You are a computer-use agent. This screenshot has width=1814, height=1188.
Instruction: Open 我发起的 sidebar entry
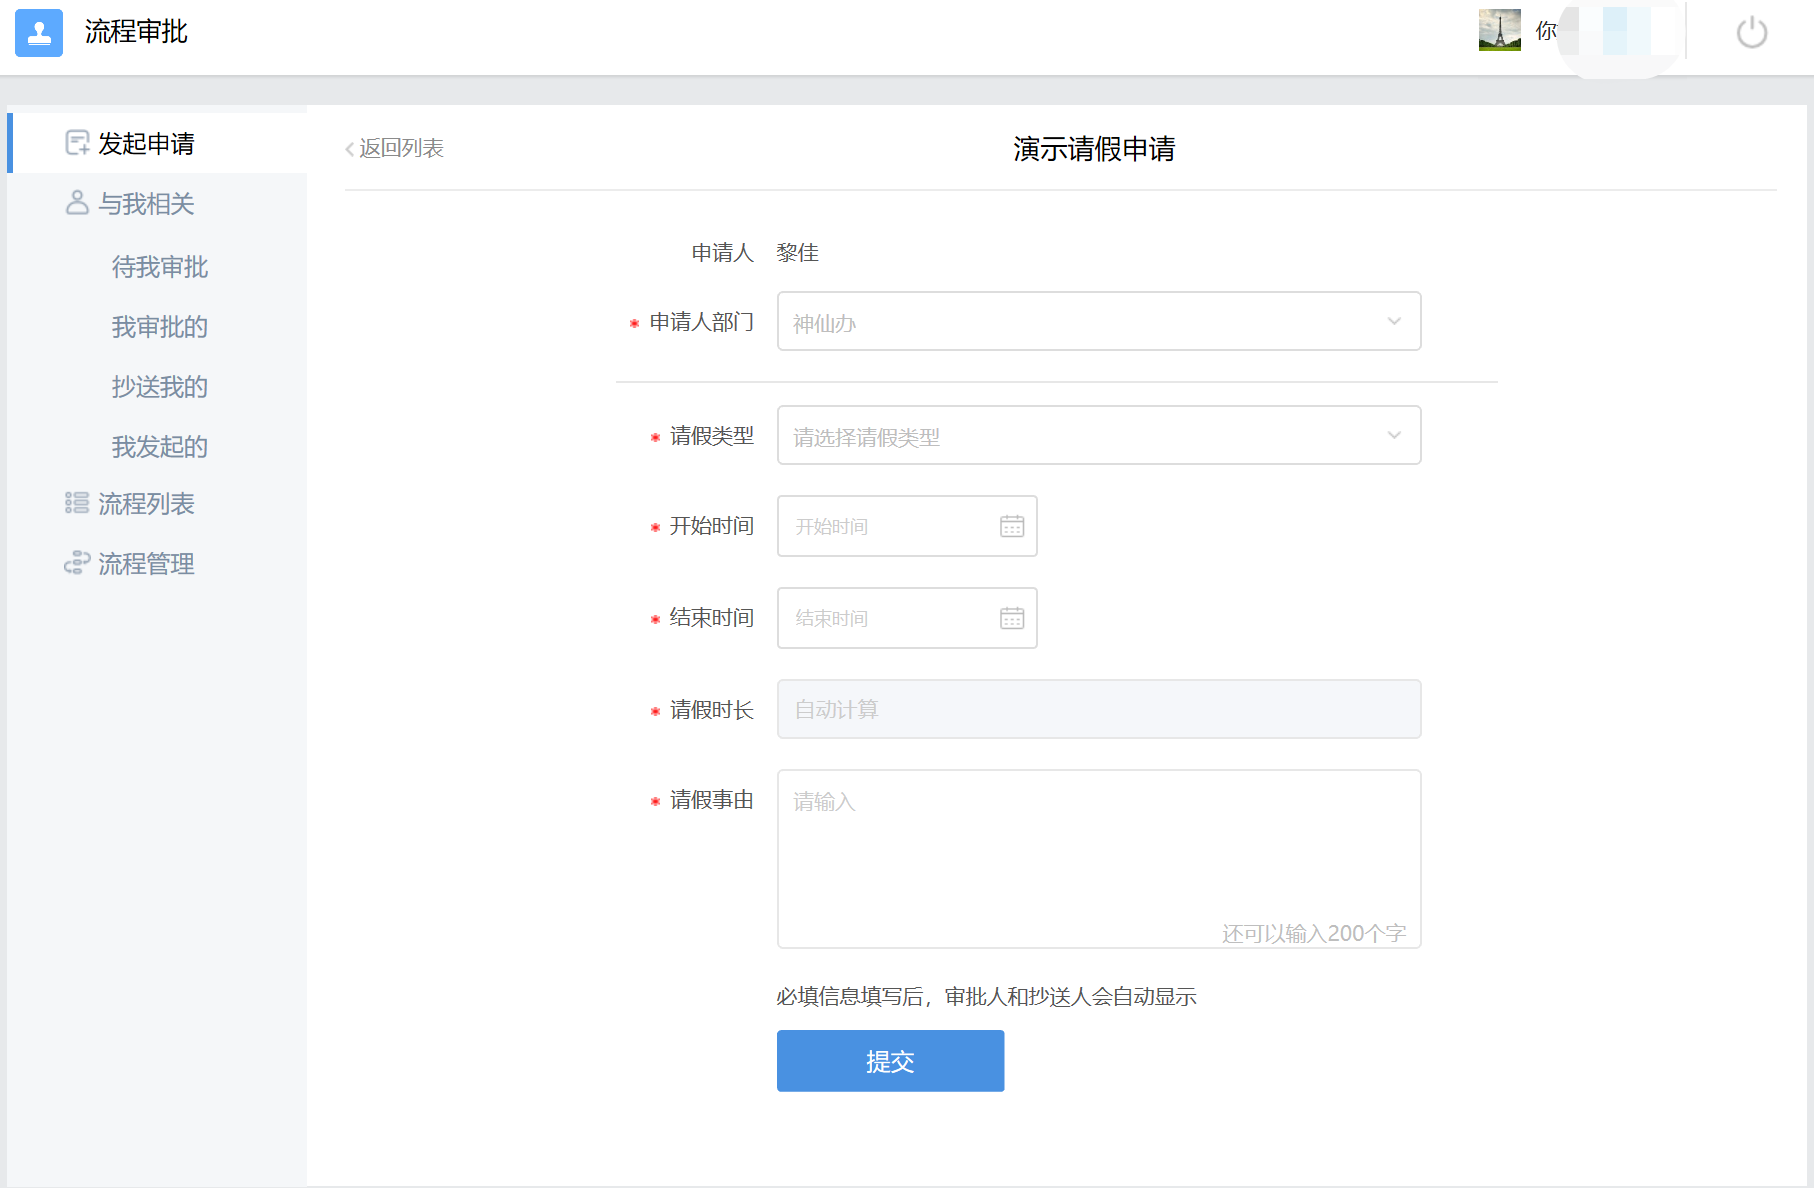pyautogui.click(x=159, y=447)
